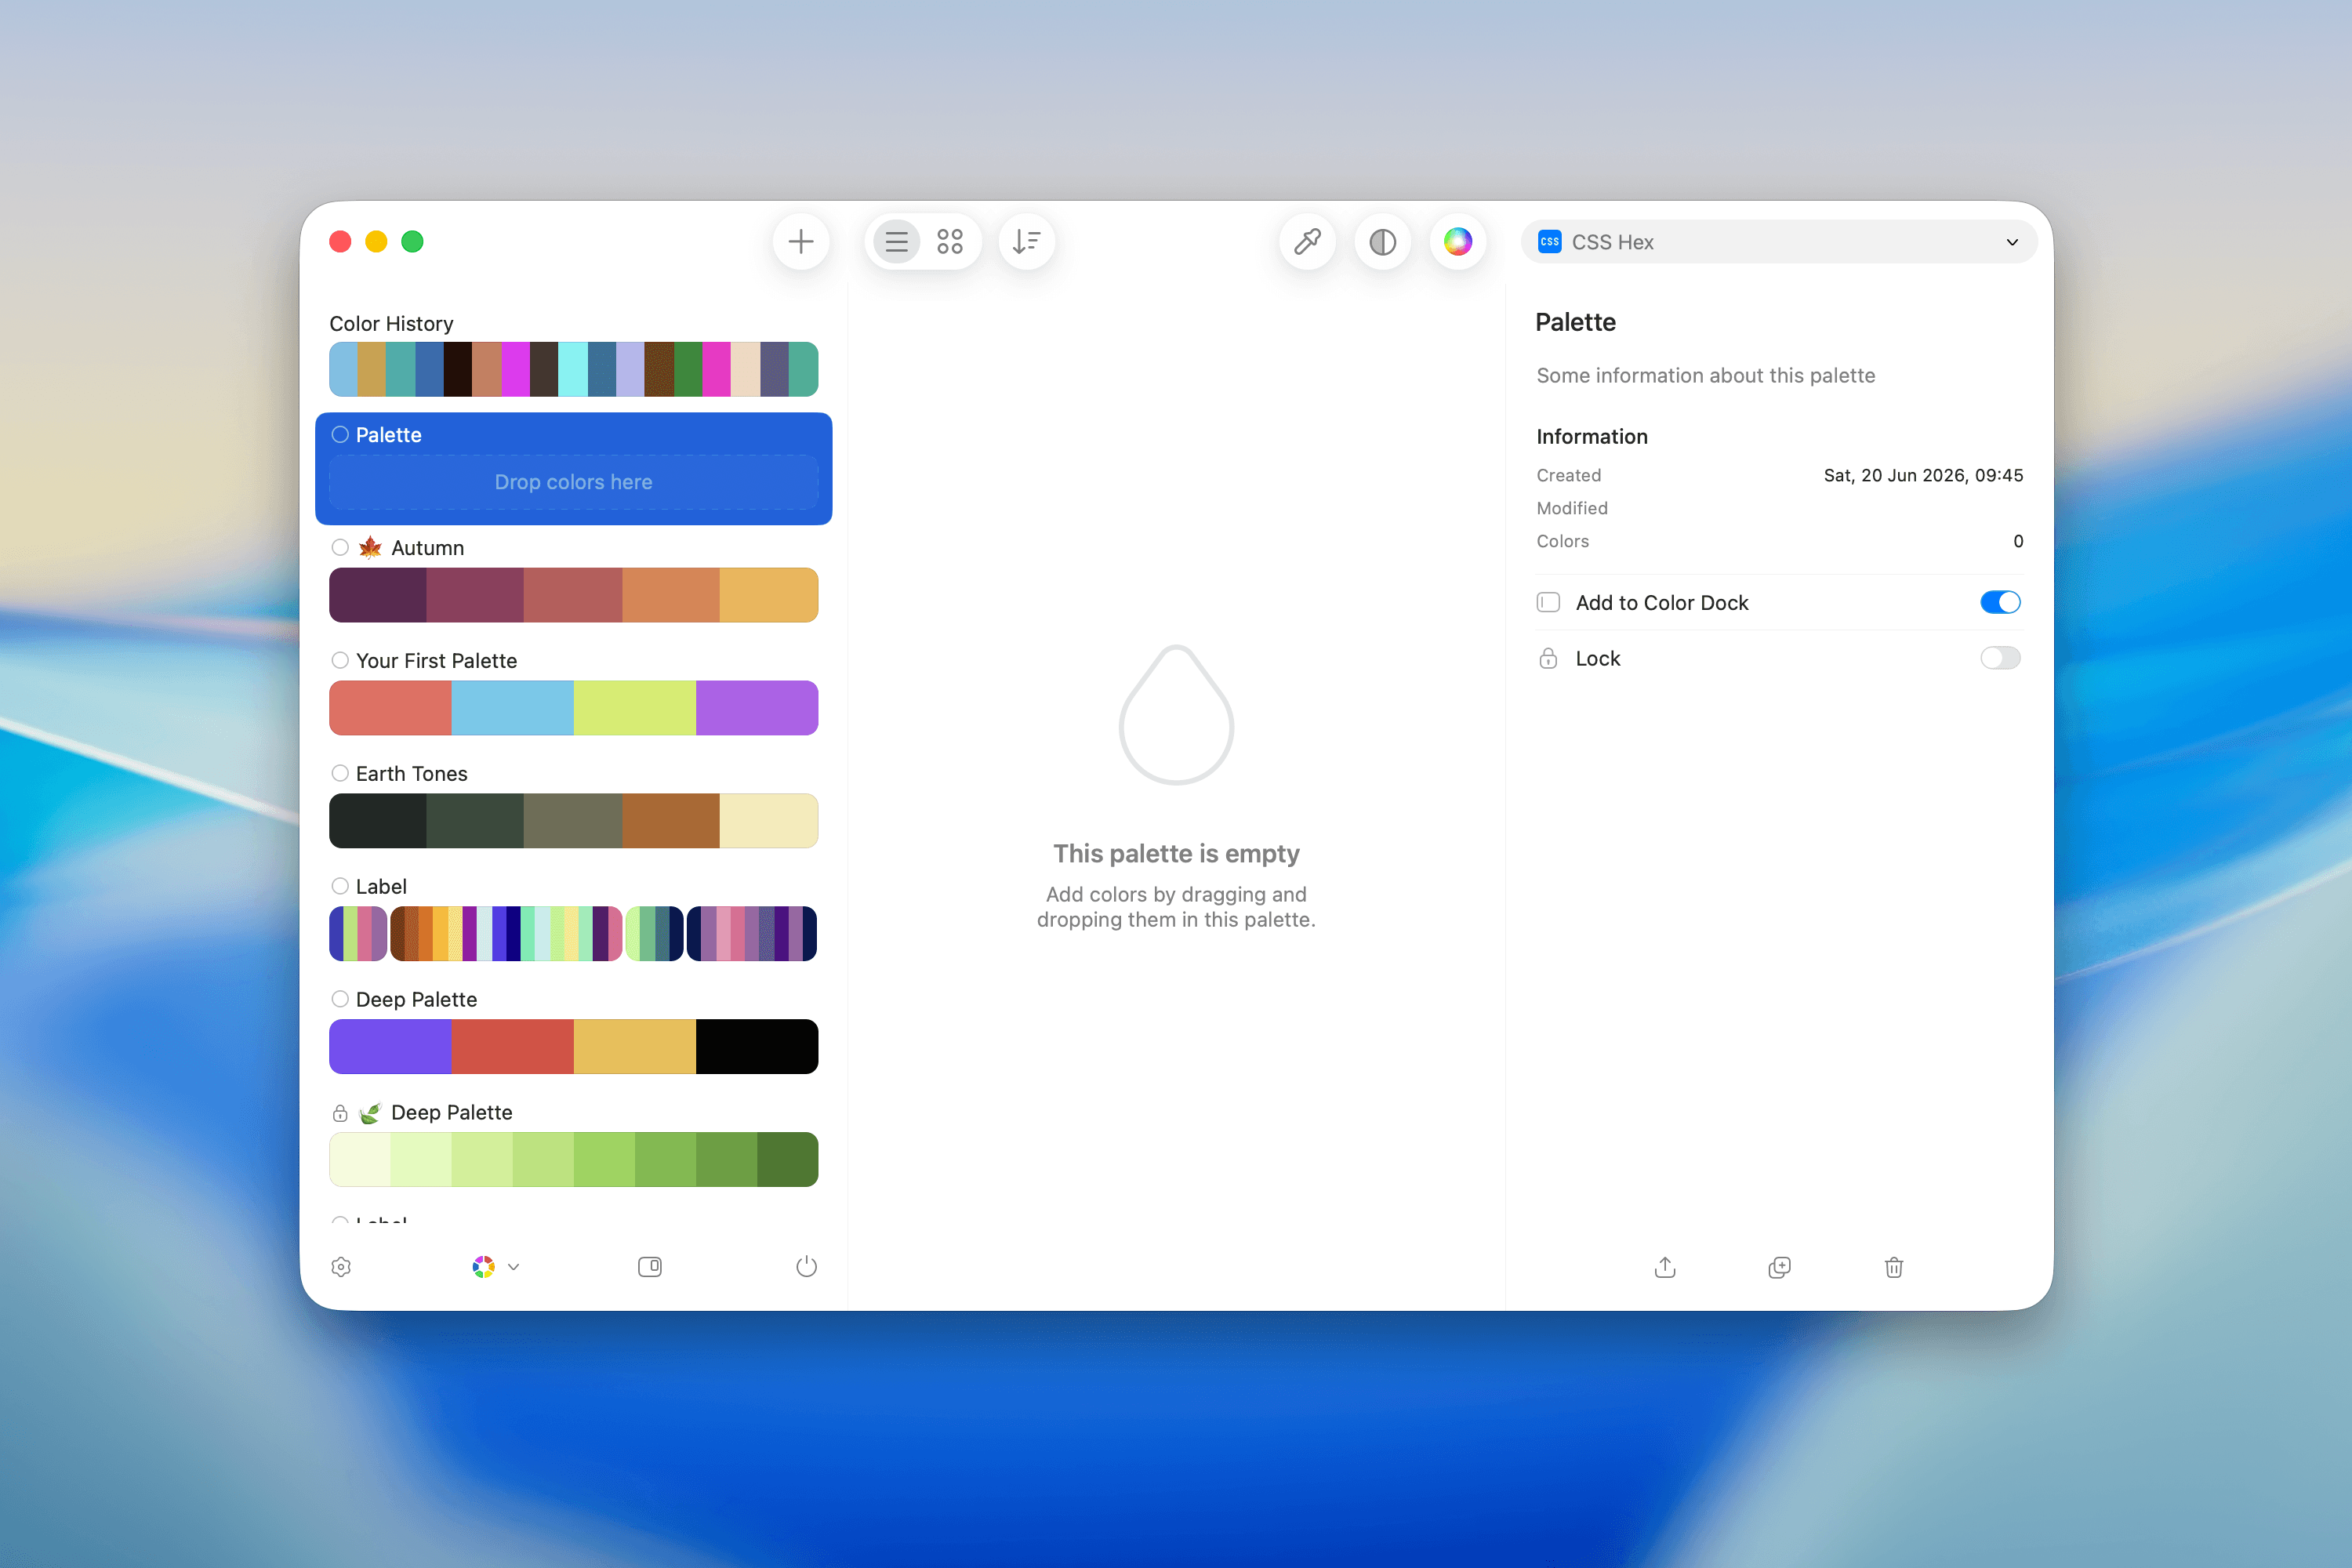Image resolution: width=2352 pixels, height=1568 pixels.
Task: Switch to grid view layout
Action: [x=950, y=242]
